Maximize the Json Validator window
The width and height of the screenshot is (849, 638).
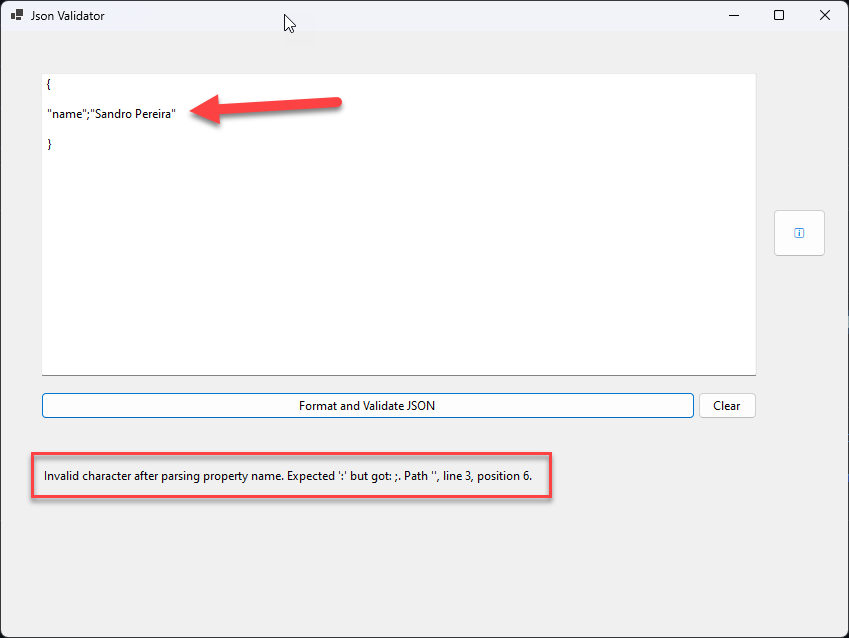click(779, 16)
